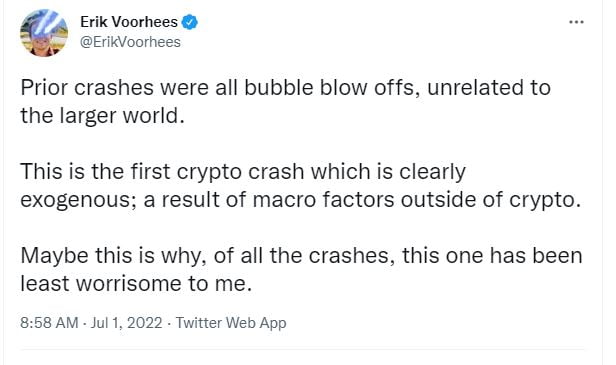Open the Twitter Web App source link
The height and width of the screenshot is (365, 616).
tap(231, 323)
